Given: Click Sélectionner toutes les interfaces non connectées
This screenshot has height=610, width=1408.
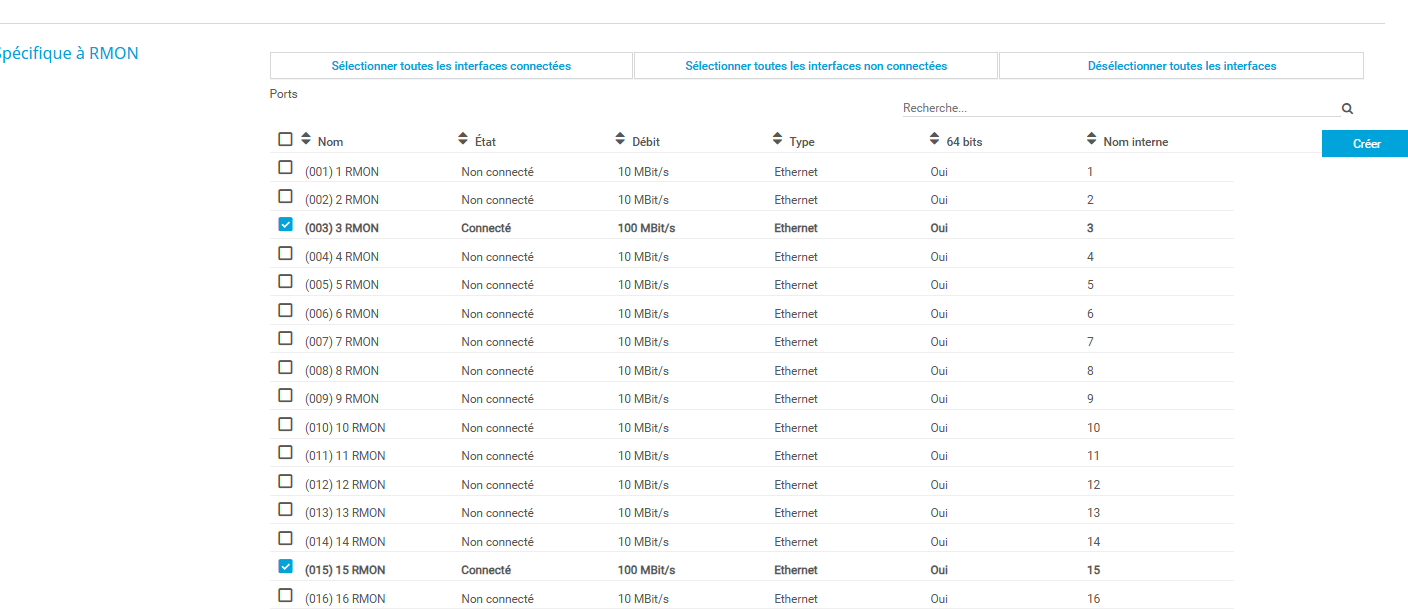Looking at the screenshot, I should 816,66.
